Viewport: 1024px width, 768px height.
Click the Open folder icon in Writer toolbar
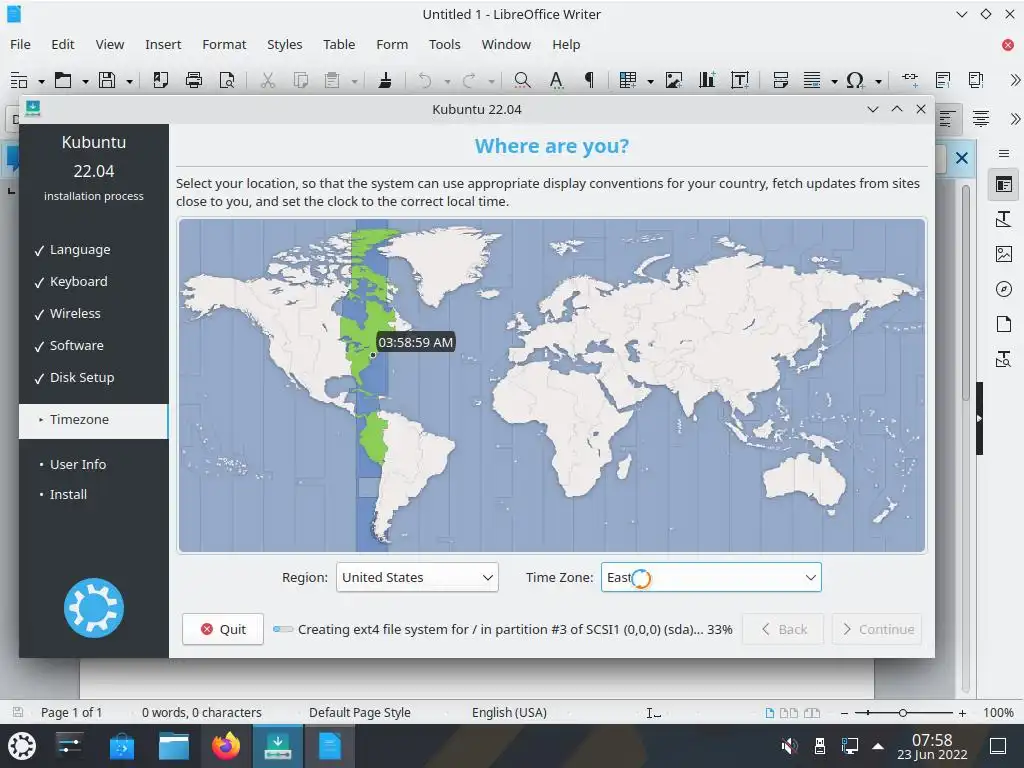click(63, 80)
